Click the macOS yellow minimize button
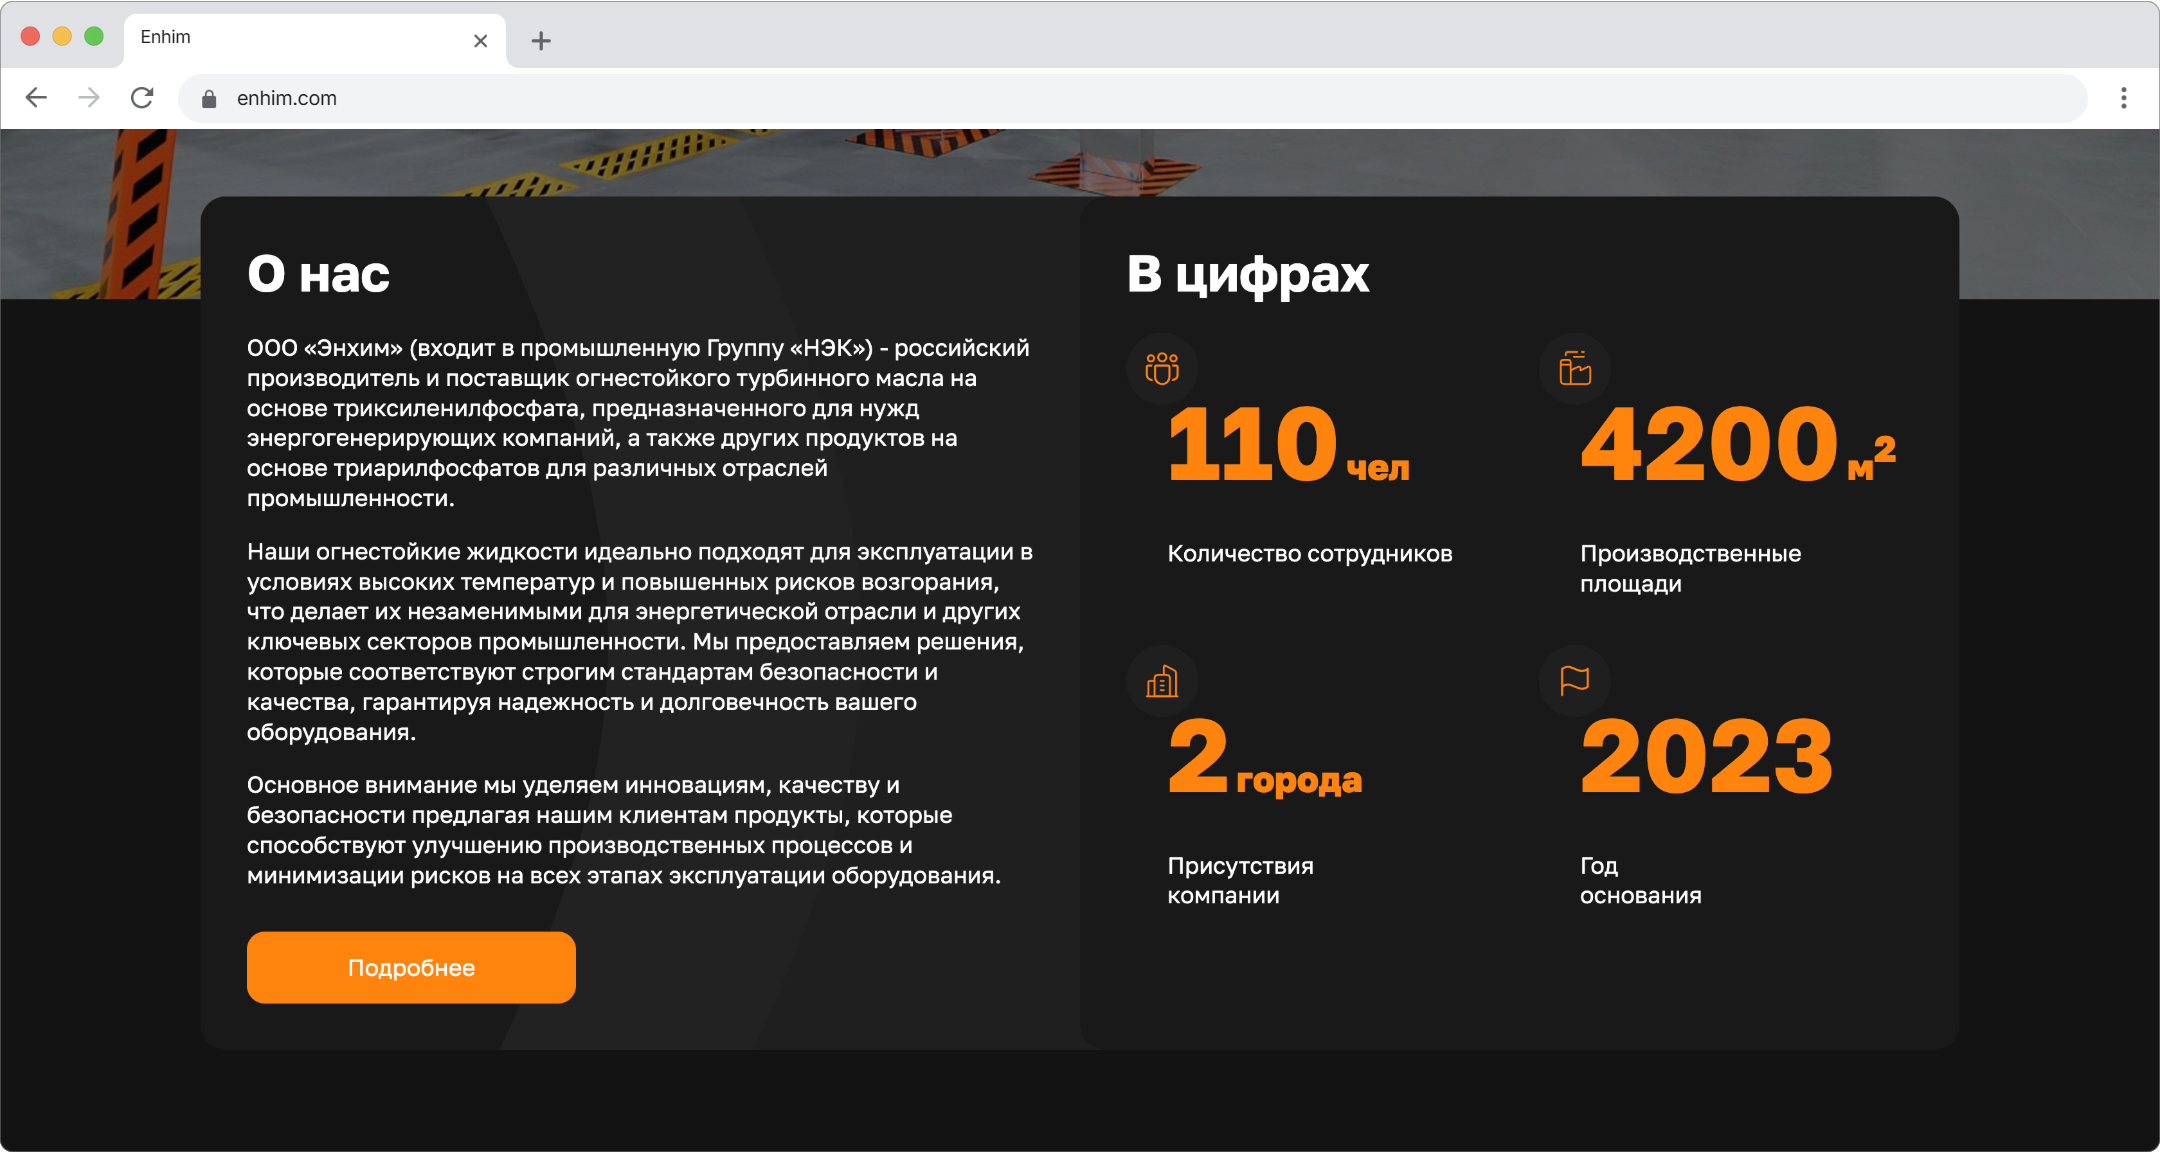This screenshot has height=1154, width=2160. 62,36
